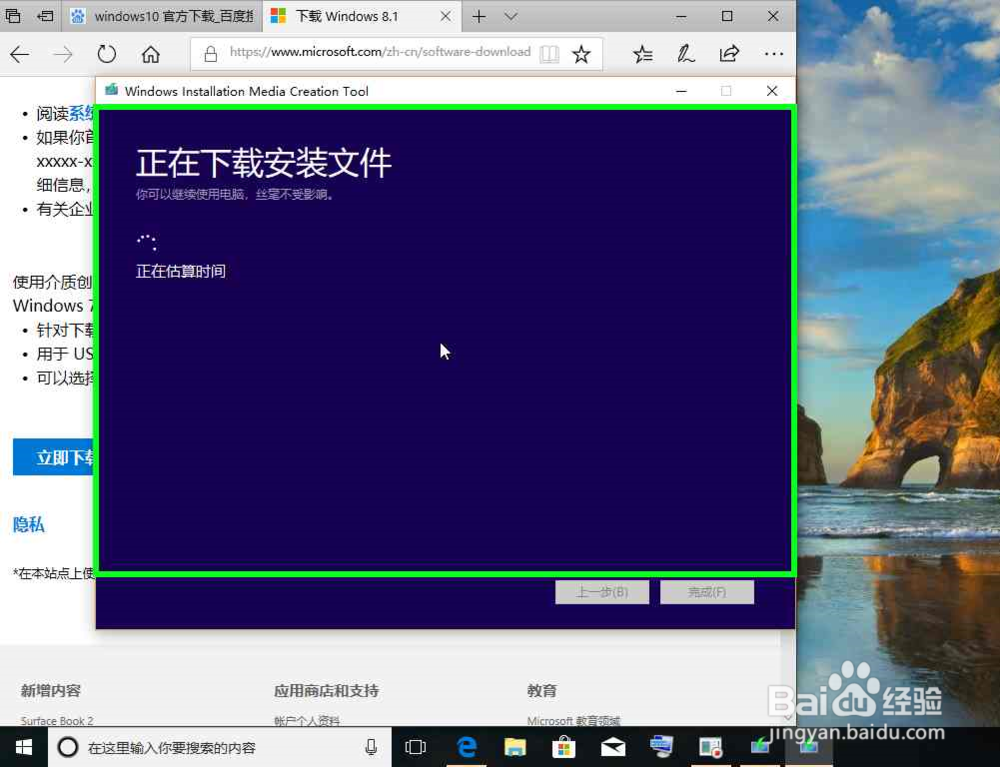Image resolution: width=1000 pixels, height=767 pixels.
Task: Click the 立即下载 button on webpage
Action: point(54,457)
